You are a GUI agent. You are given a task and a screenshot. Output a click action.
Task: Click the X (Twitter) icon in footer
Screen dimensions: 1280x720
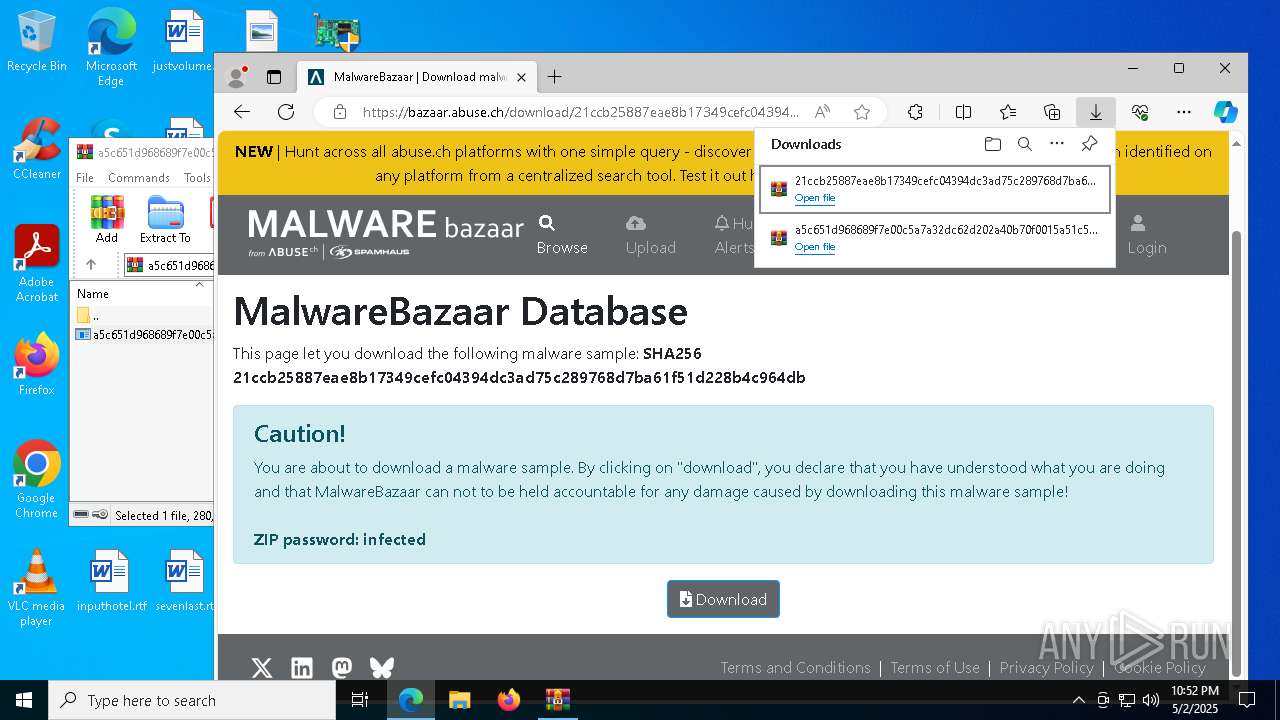point(261,668)
